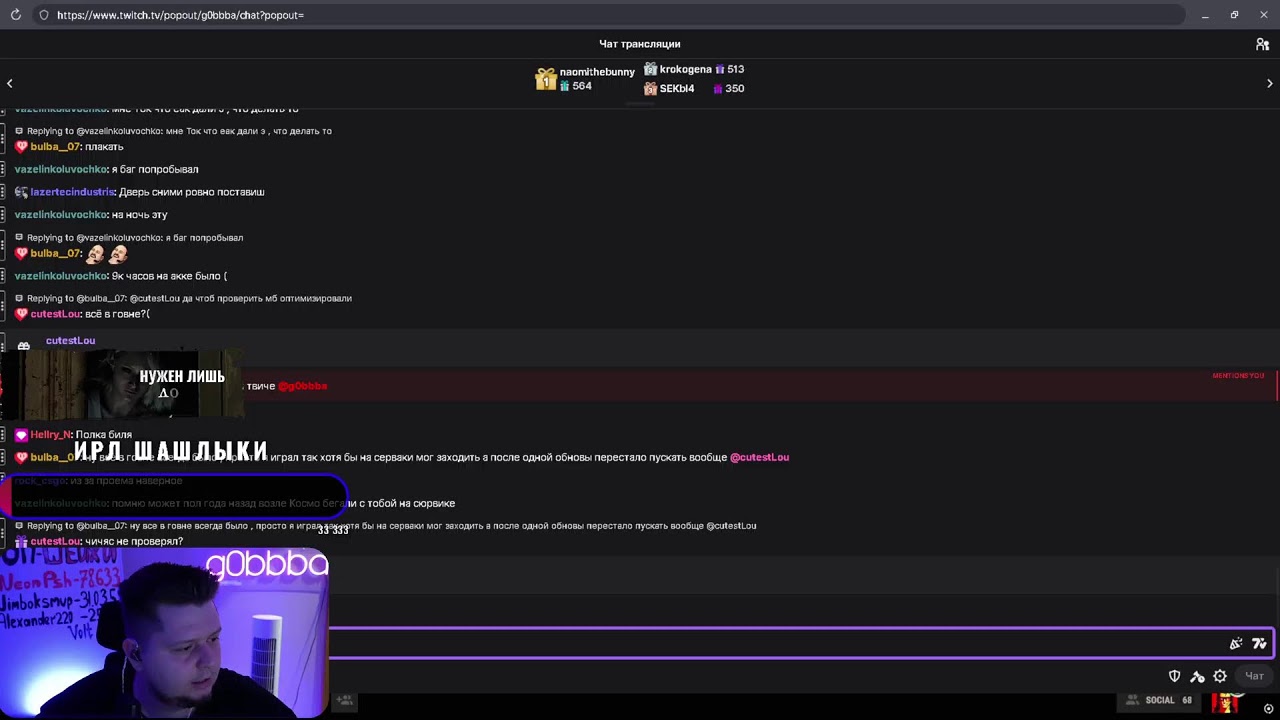Click the @g0bbba mention in highlighted message

point(303,386)
